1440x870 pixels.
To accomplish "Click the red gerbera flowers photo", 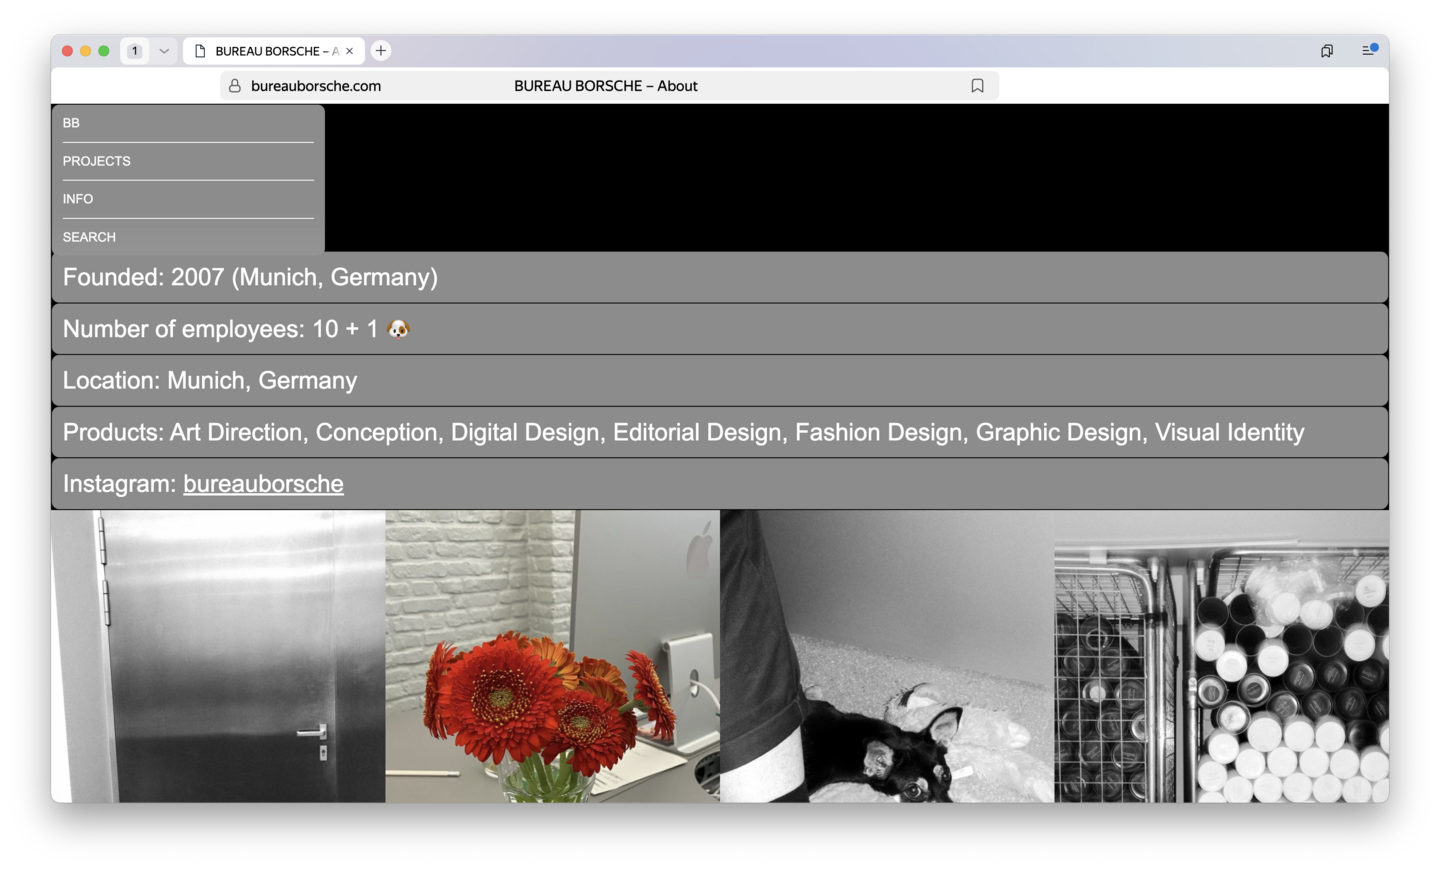I will 552,656.
